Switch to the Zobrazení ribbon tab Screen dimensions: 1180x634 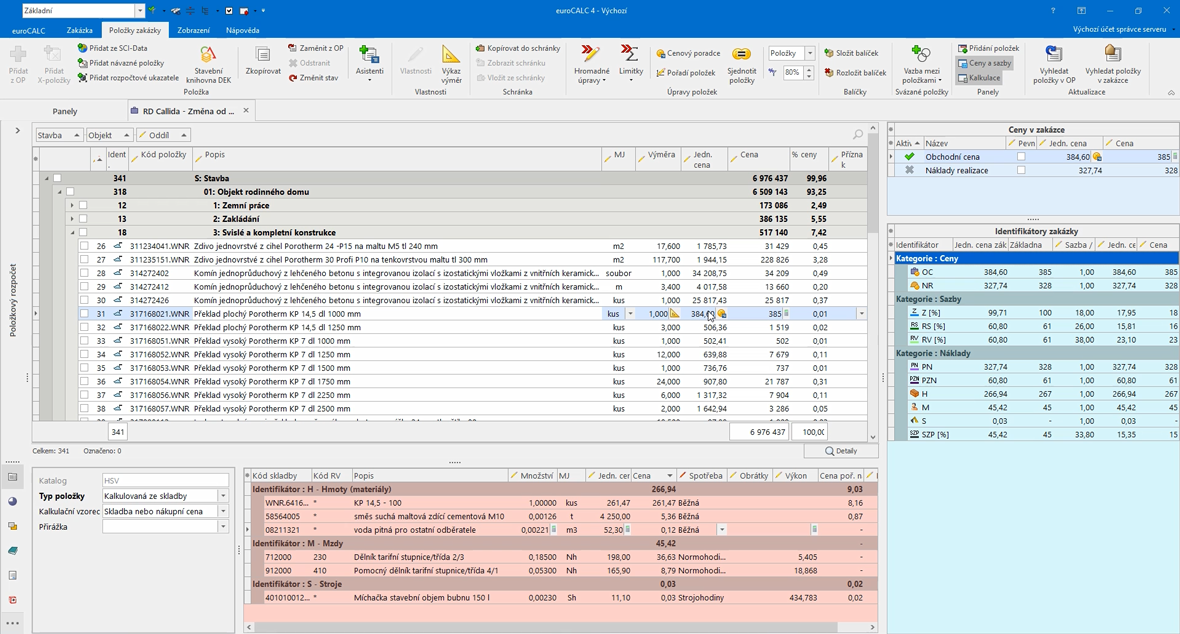194,31
